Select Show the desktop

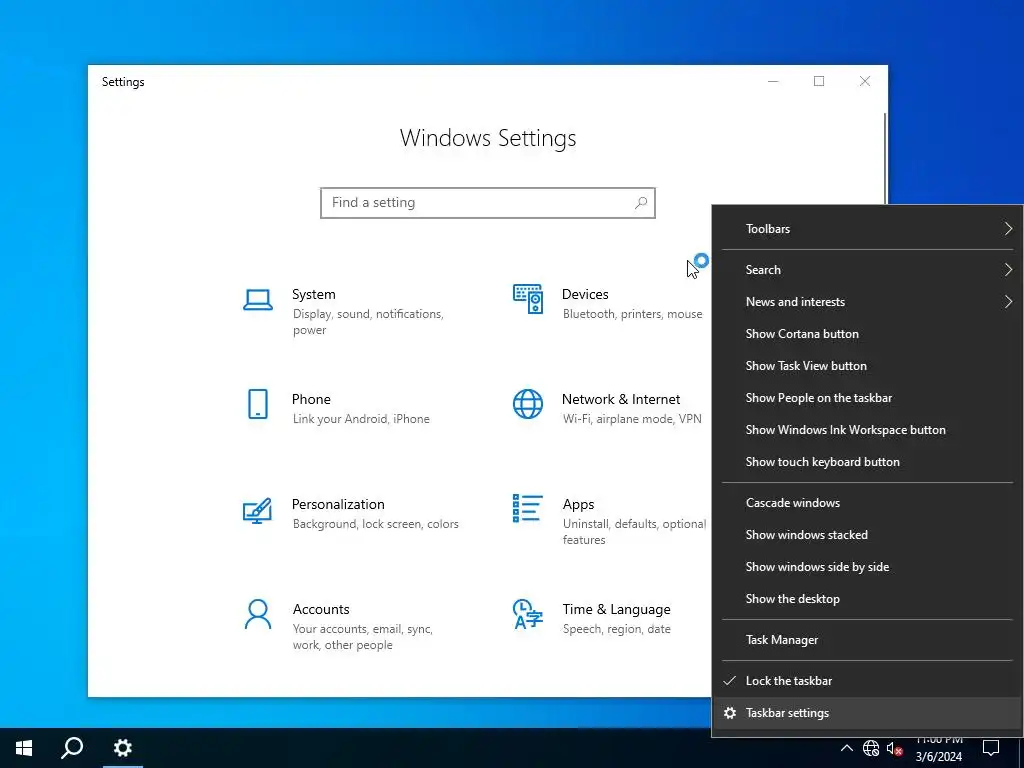point(867,599)
